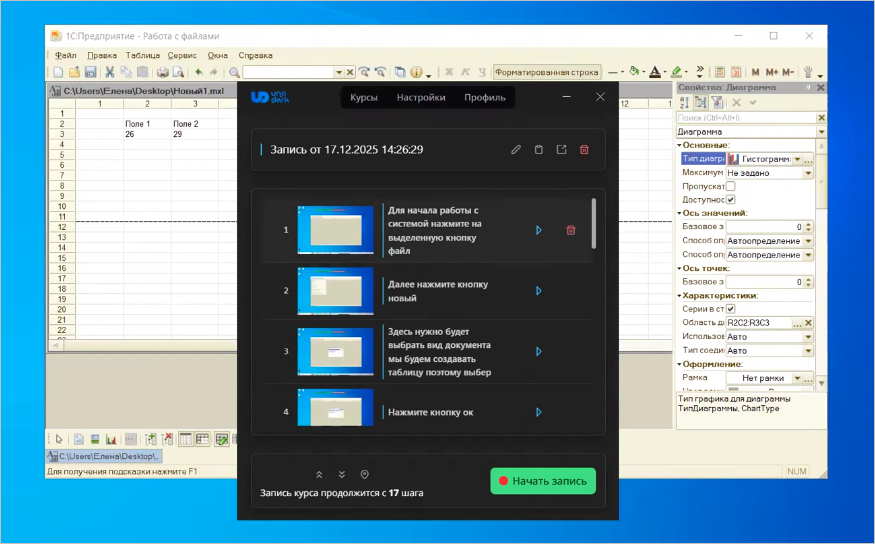Click the font color A icon
This screenshot has height=544, width=875.
point(655,72)
